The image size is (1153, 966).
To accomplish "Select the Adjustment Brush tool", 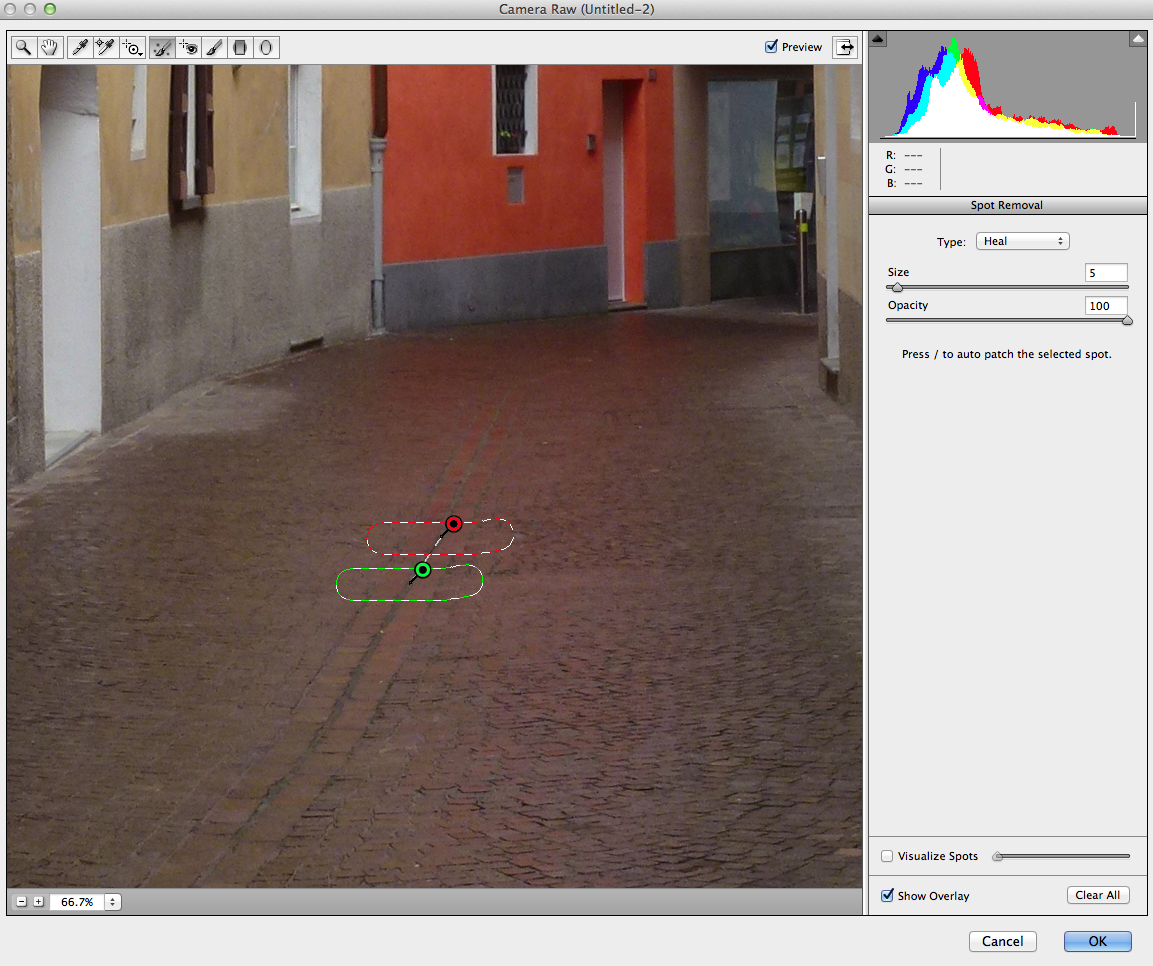I will pos(214,48).
